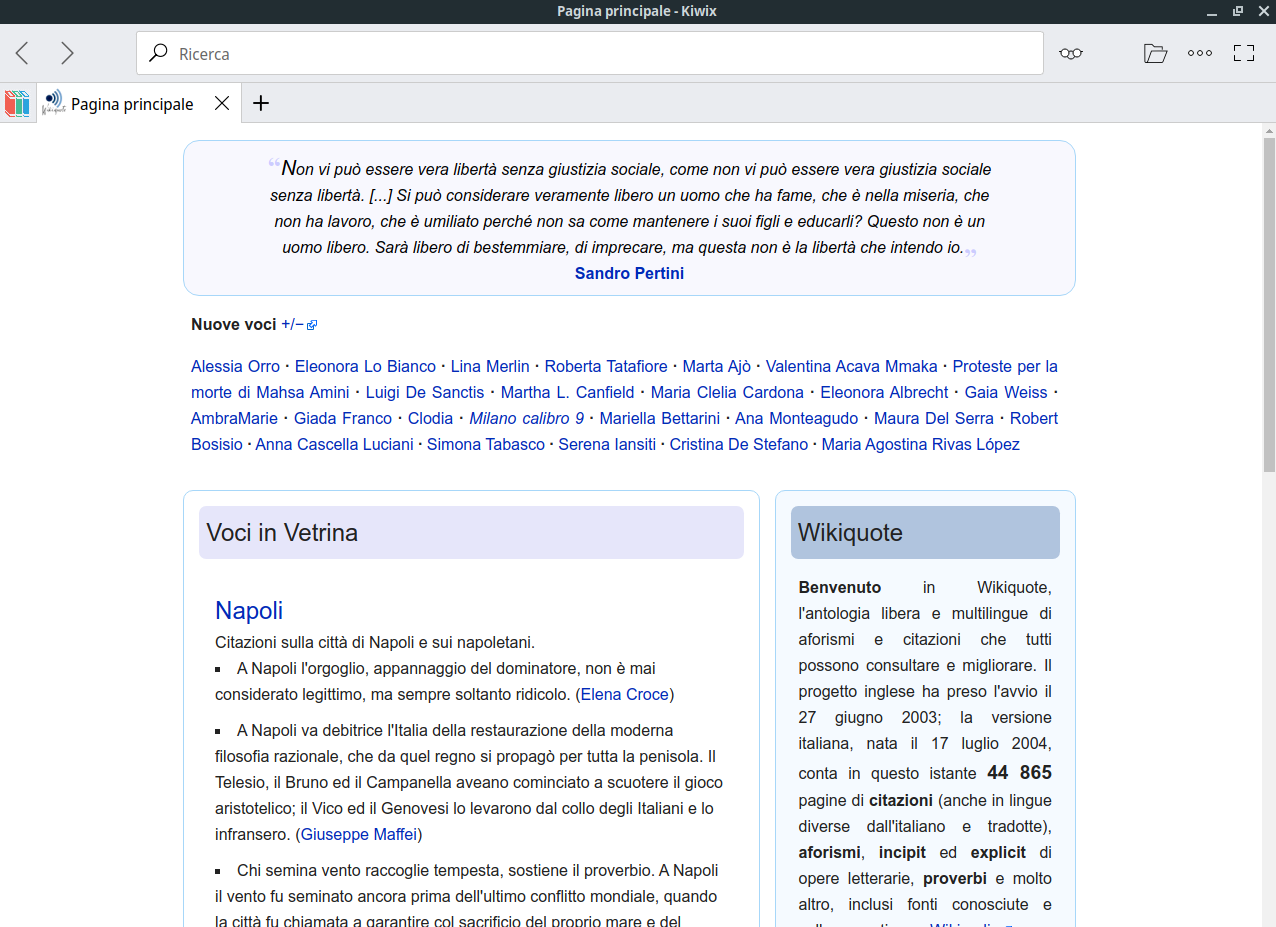Follow the Giuseppe Maffei link
This screenshot has height=927, width=1276.
359,834
